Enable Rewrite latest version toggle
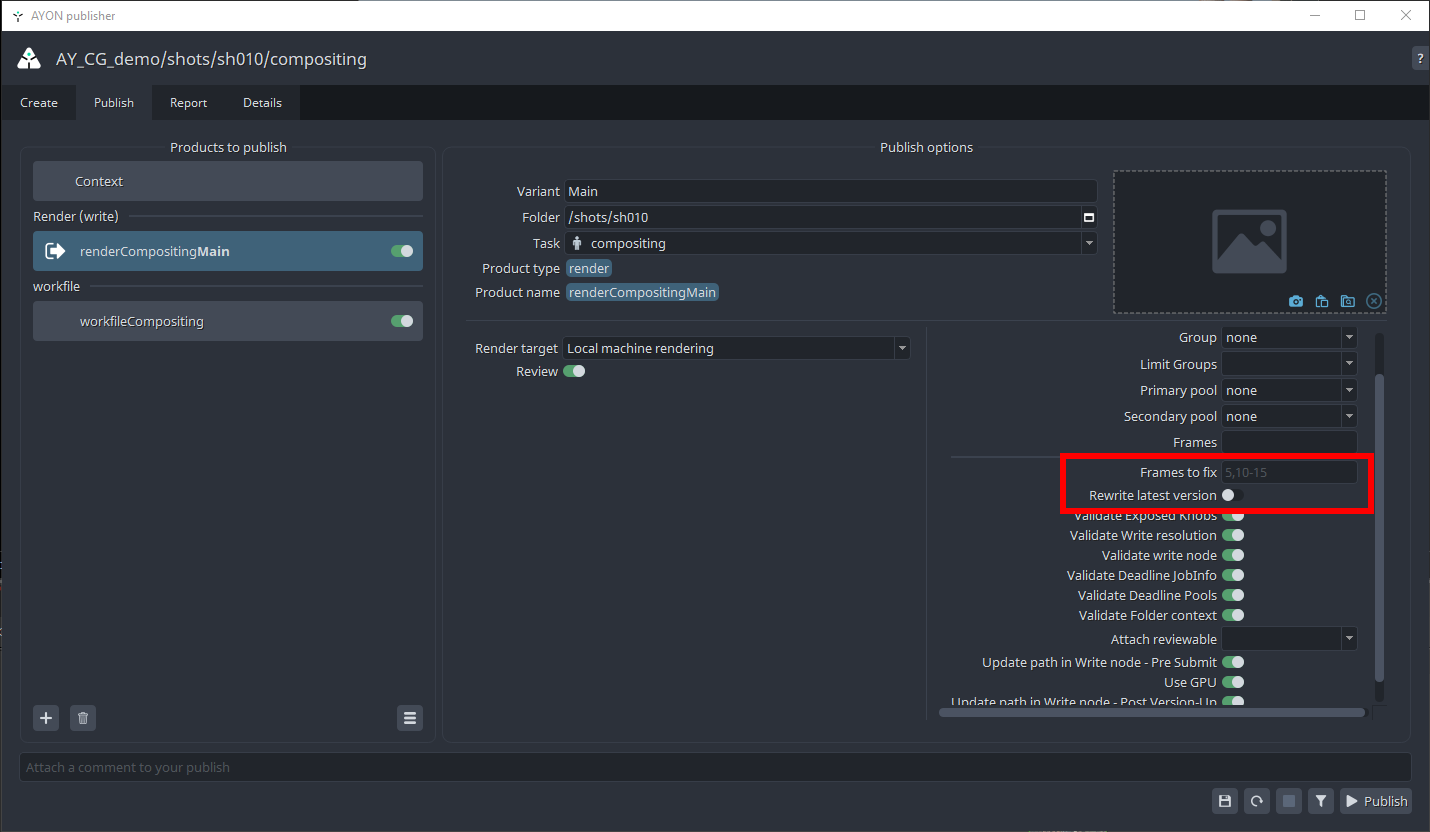 (1233, 495)
